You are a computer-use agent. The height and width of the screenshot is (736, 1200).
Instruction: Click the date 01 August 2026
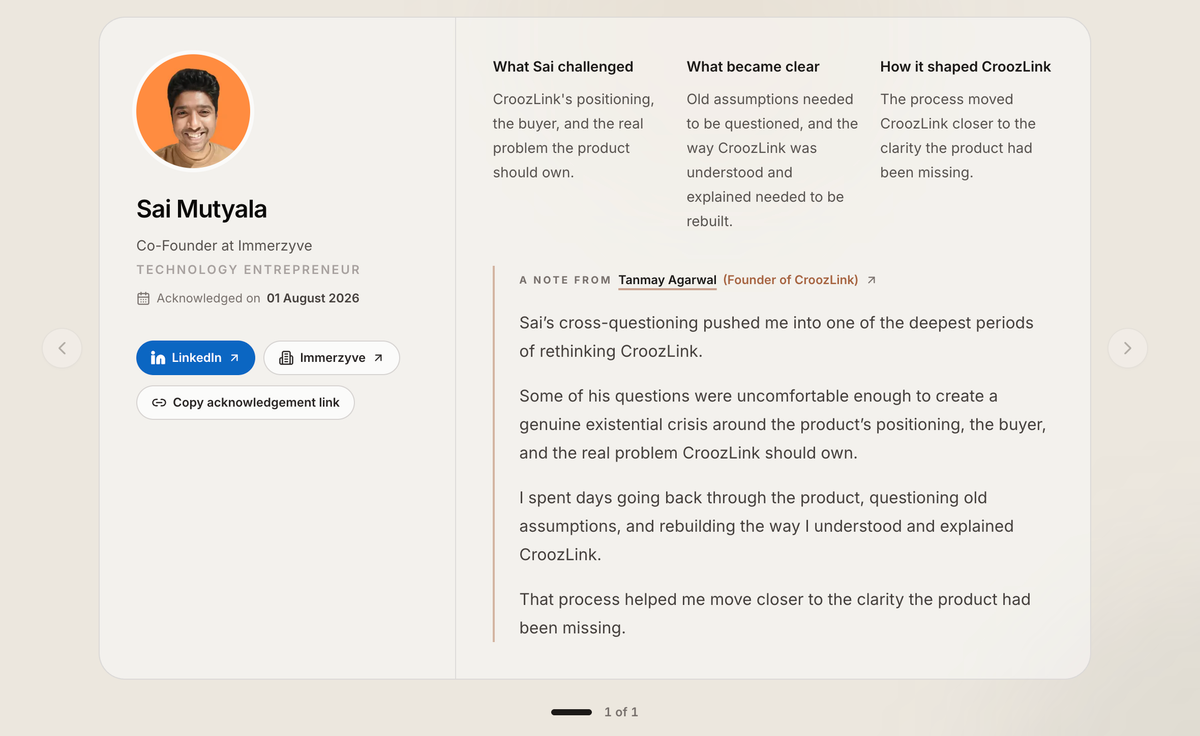click(313, 298)
